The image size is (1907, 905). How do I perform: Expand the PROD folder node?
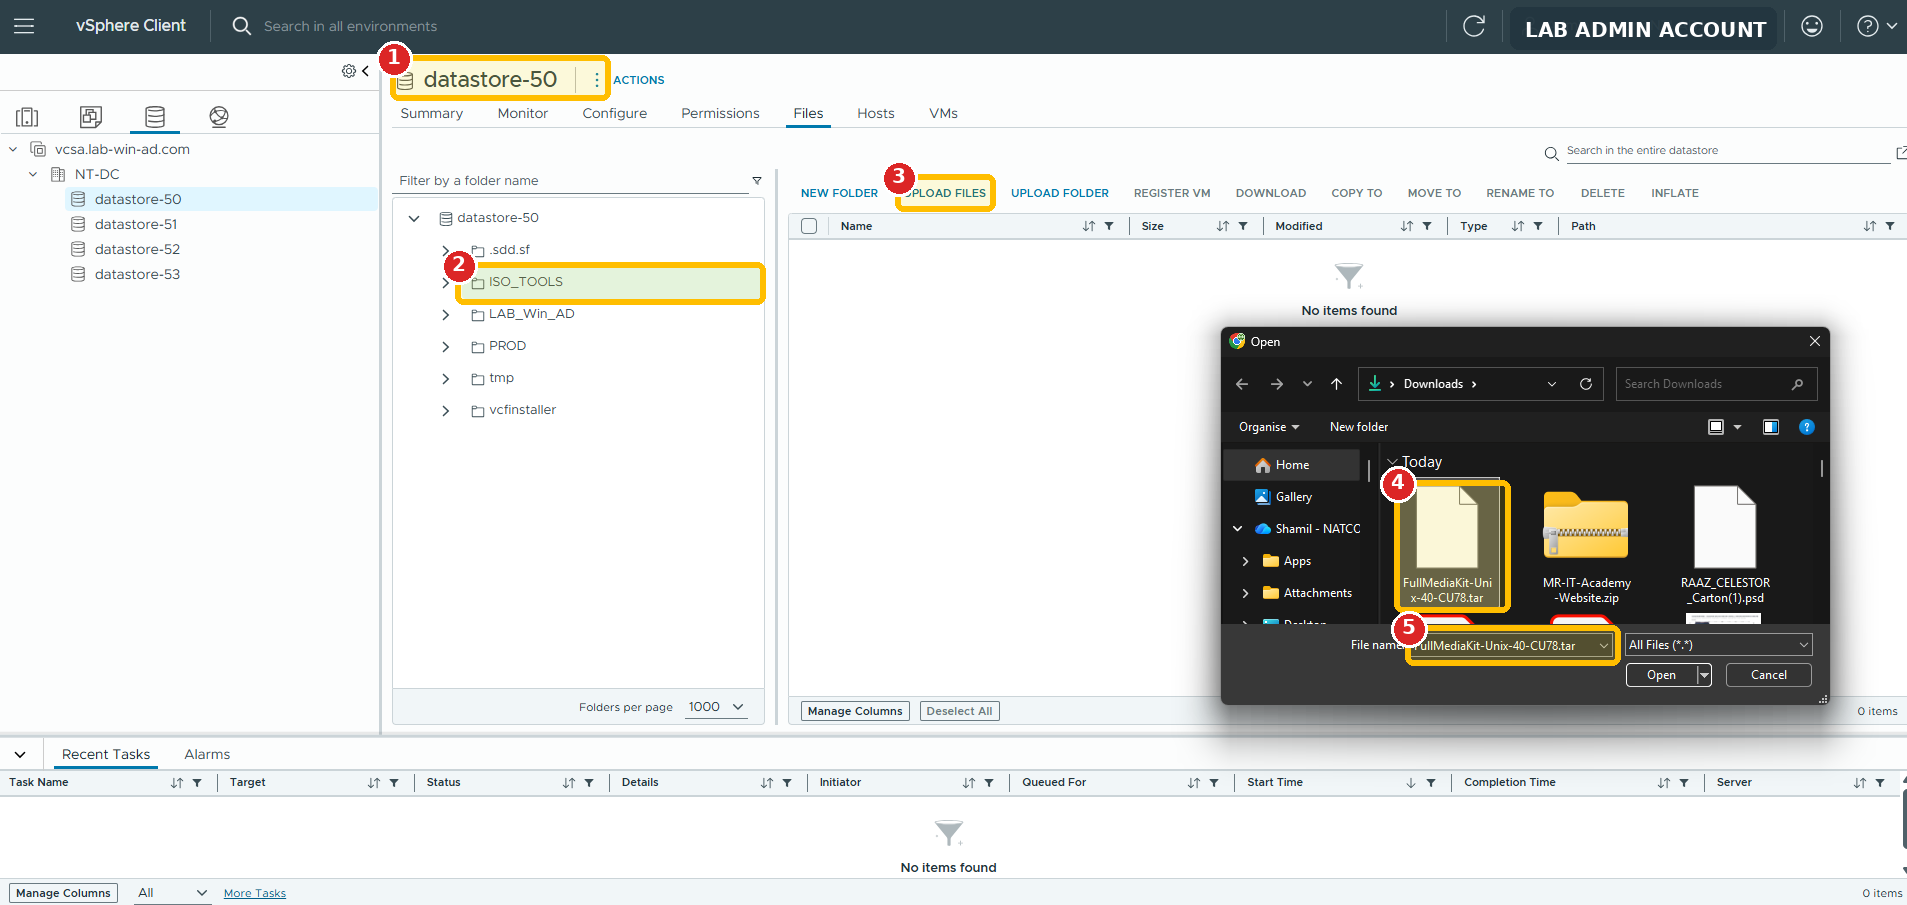click(445, 347)
